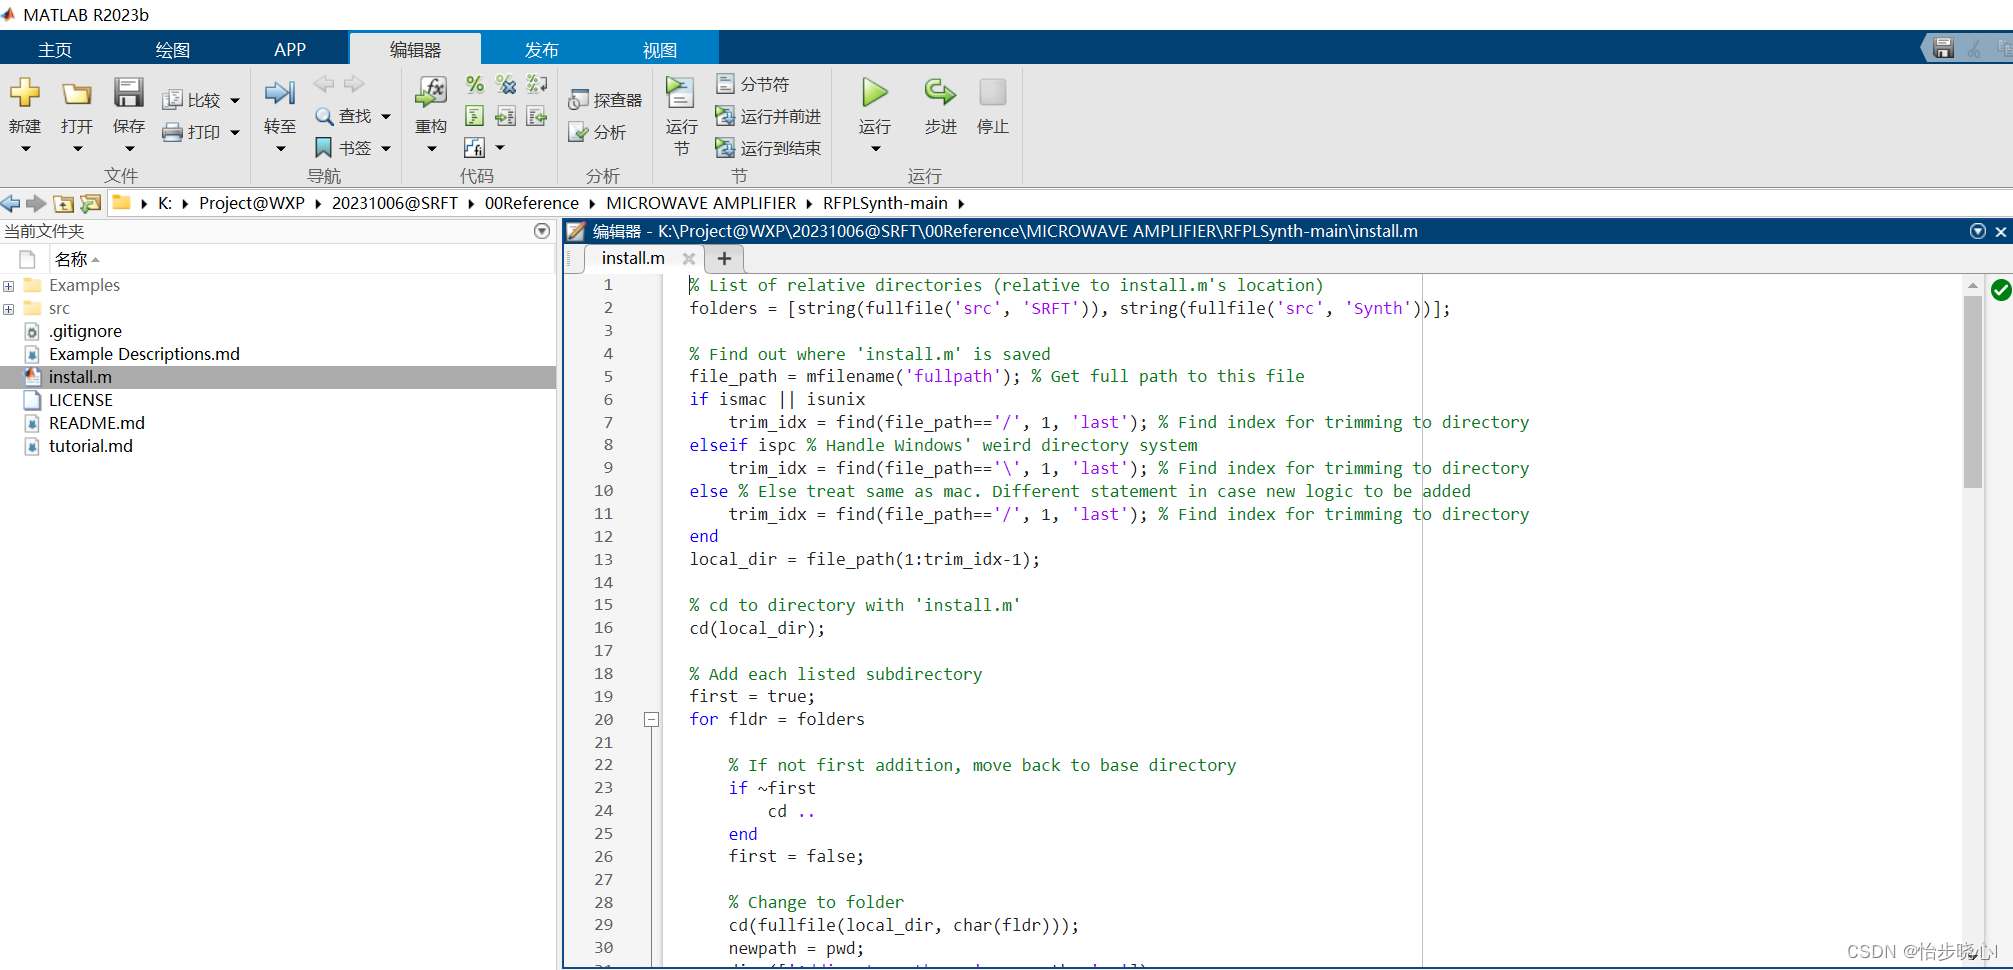
Task: Click the 比较 (Compare) button
Action: [191, 100]
